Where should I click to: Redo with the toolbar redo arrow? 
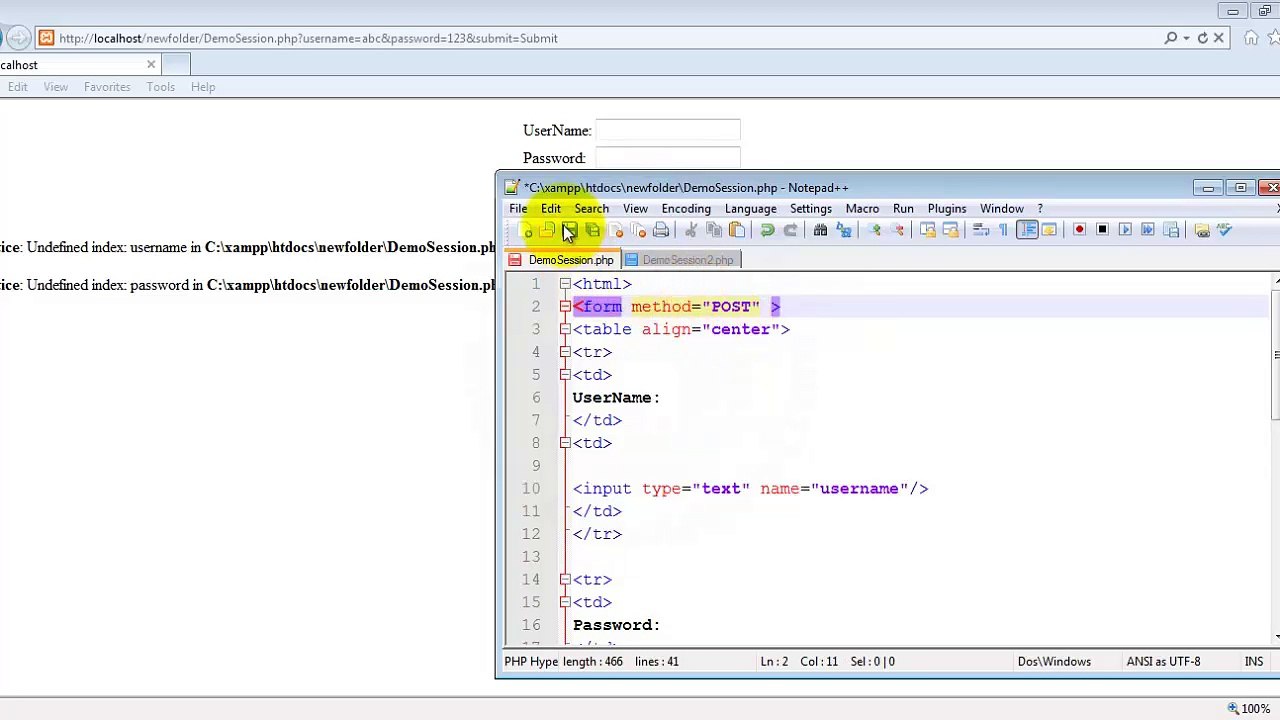(790, 230)
